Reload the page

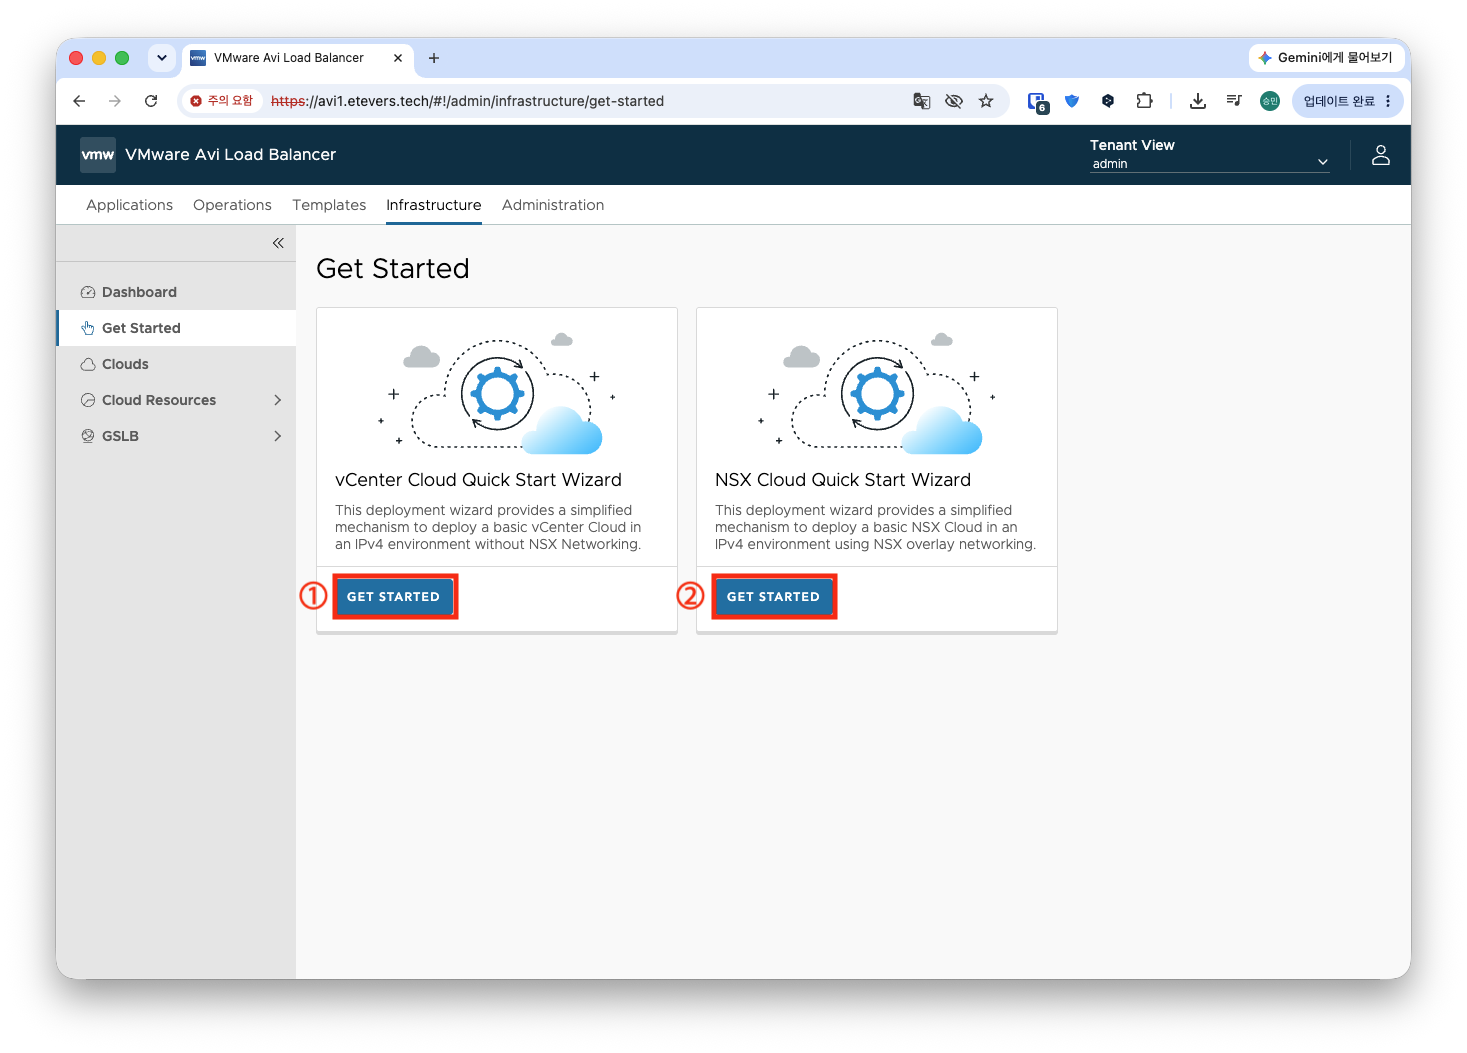pos(151,101)
